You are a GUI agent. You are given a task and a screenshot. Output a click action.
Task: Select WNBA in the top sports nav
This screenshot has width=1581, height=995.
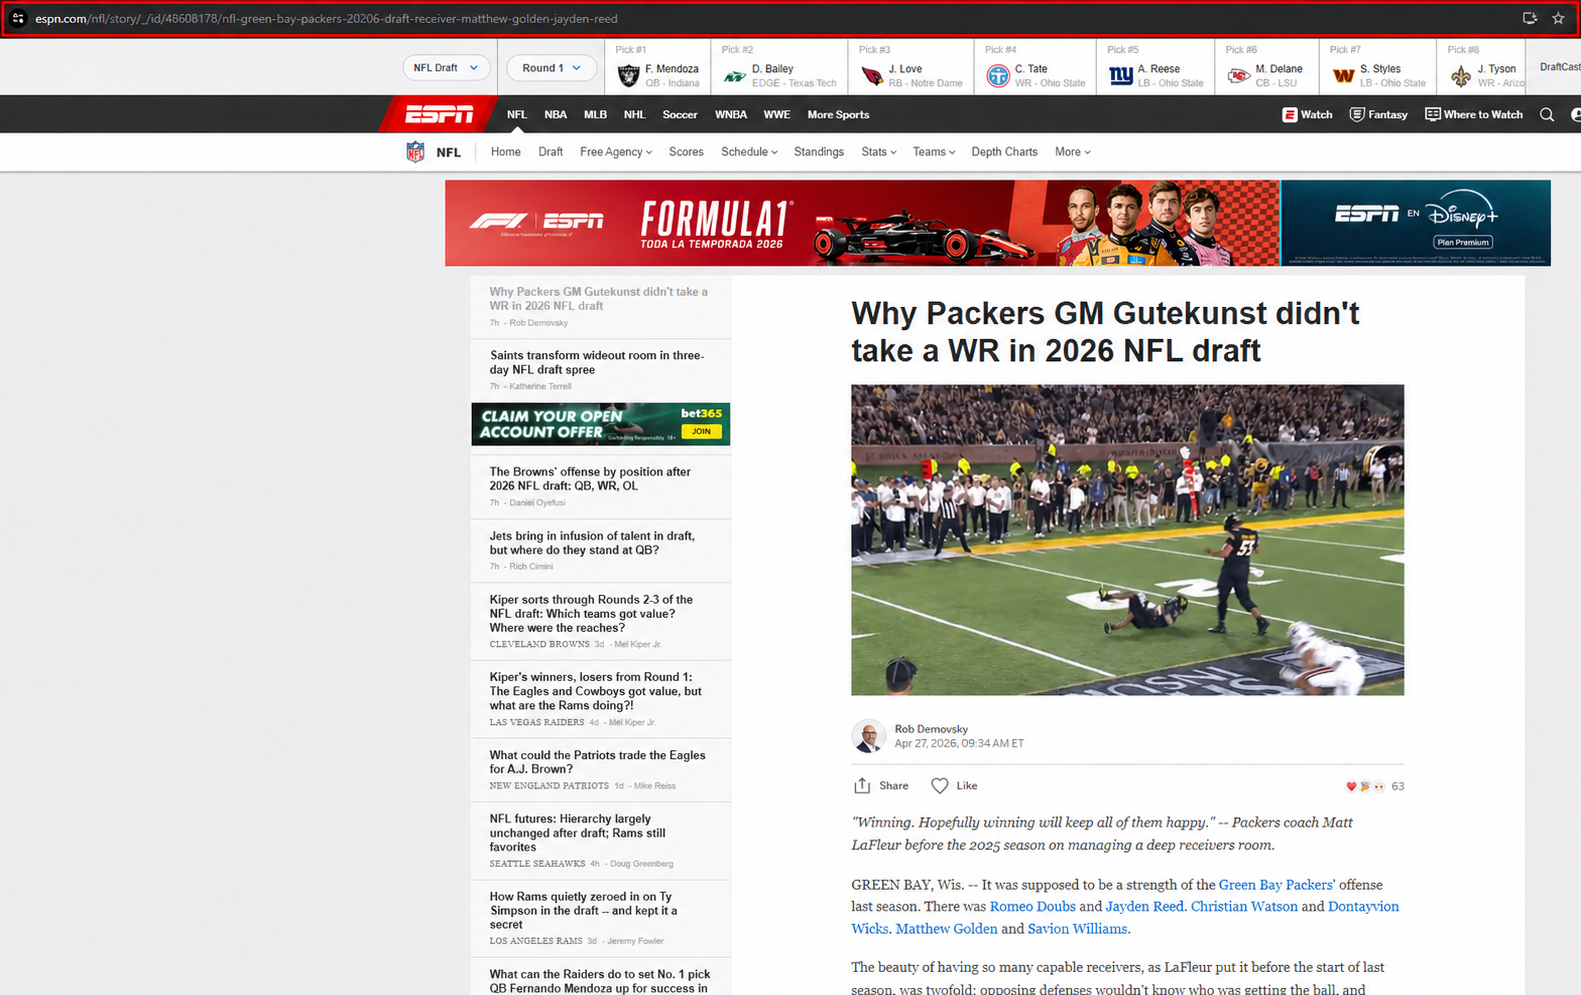pos(731,115)
